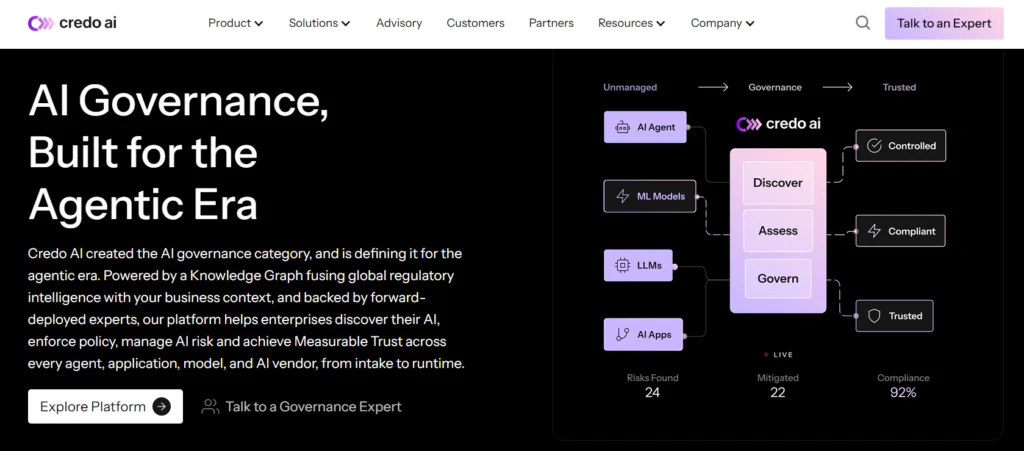Click the Mitigated value 22
1024x451 pixels.
pyautogui.click(x=777, y=392)
